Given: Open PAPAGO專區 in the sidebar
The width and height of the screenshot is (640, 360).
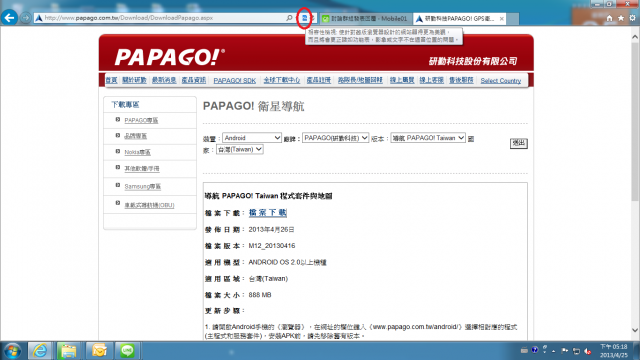Looking at the screenshot, I should tap(141, 120).
